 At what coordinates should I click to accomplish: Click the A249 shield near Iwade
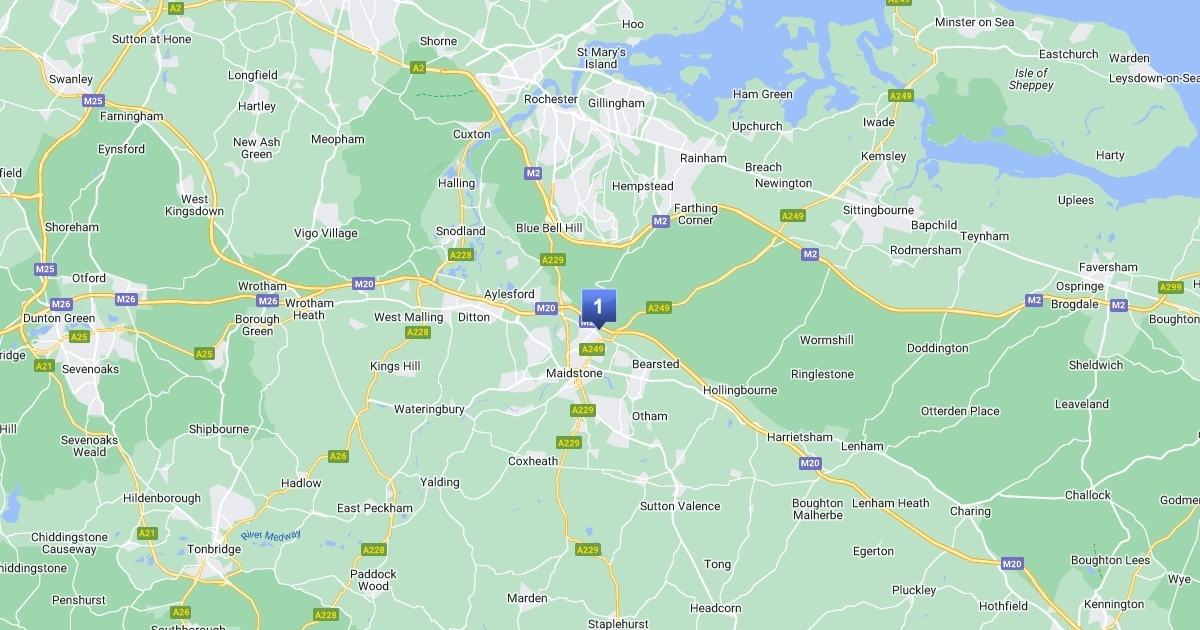click(901, 95)
